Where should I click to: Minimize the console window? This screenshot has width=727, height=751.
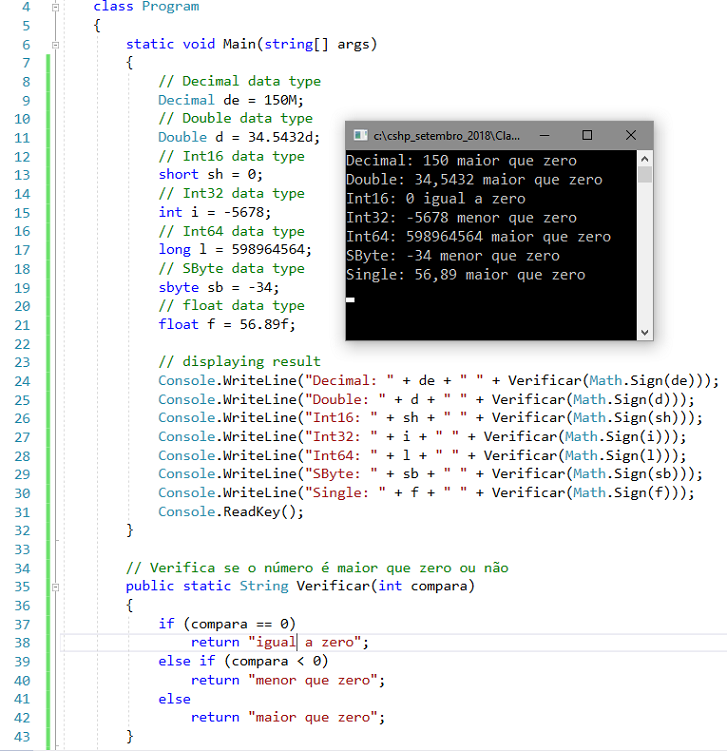pos(545,136)
